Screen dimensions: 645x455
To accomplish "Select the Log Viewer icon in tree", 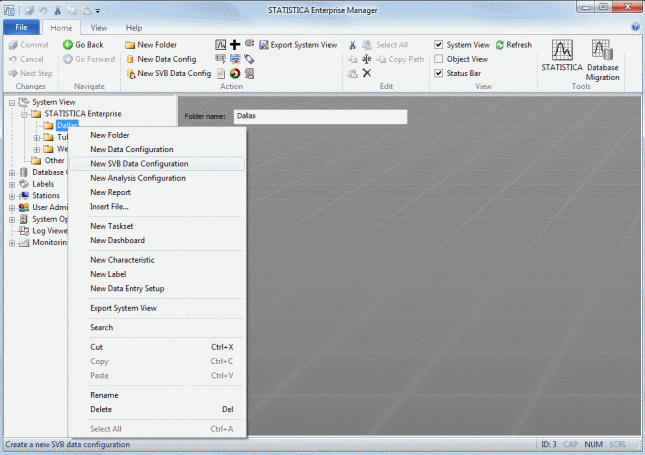I will point(24,231).
